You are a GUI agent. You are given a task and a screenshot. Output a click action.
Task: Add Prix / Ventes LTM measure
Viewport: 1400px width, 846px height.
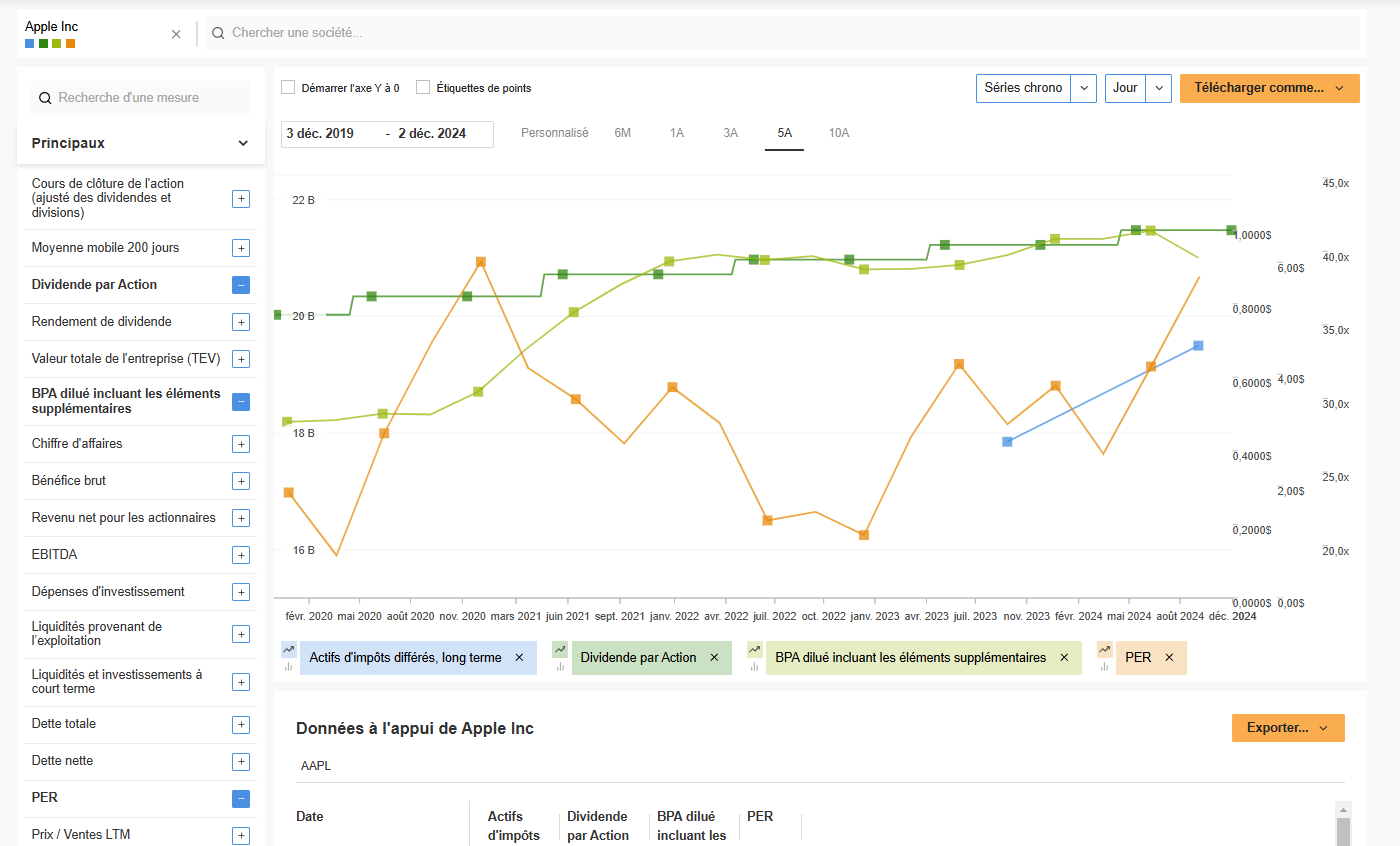(241, 835)
